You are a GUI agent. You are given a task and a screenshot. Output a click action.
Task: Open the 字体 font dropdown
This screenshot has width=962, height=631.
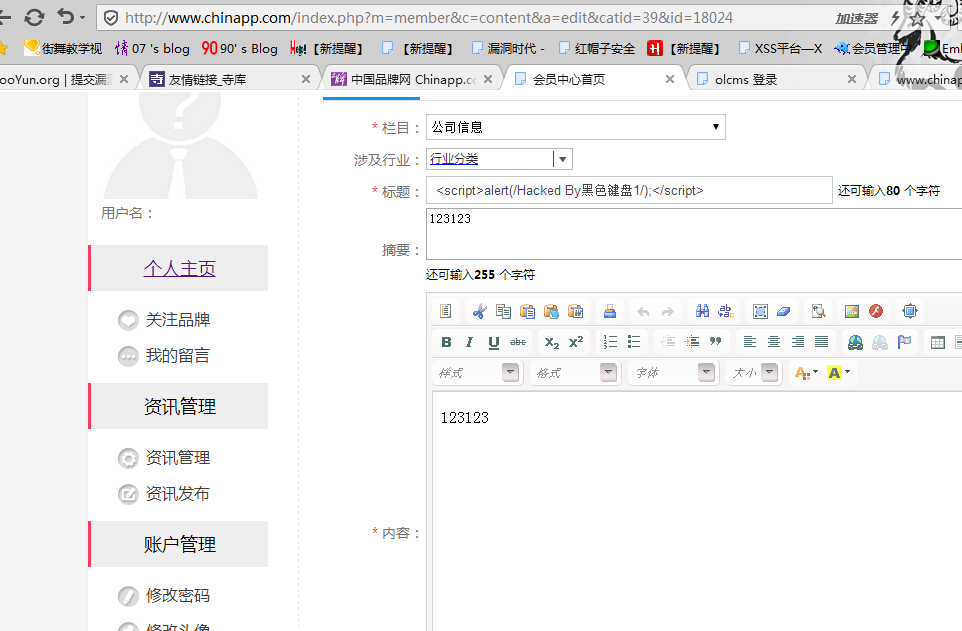pyautogui.click(x=673, y=373)
